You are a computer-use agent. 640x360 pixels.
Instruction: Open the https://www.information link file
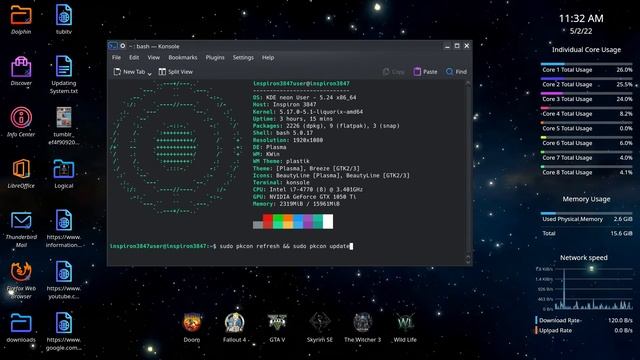point(64,220)
